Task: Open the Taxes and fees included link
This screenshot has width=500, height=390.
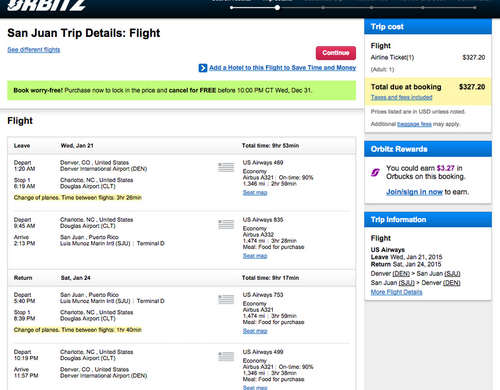Action: (x=401, y=97)
